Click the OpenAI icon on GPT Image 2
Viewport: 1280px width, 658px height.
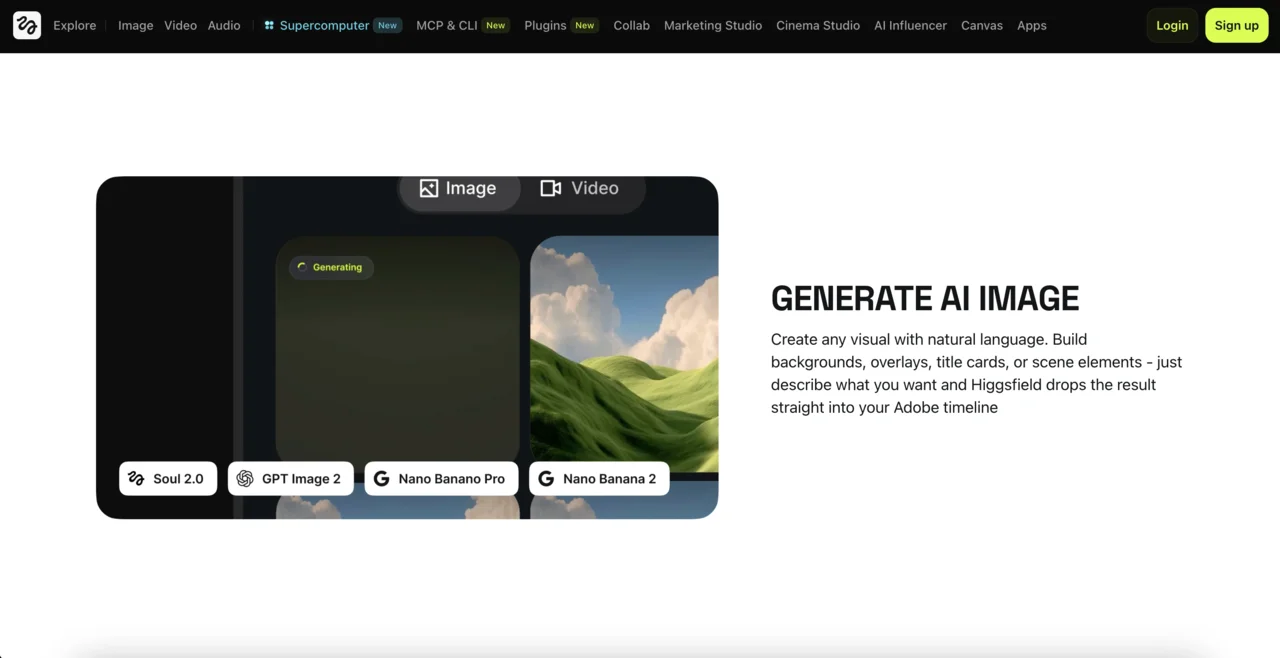(x=245, y=479)
